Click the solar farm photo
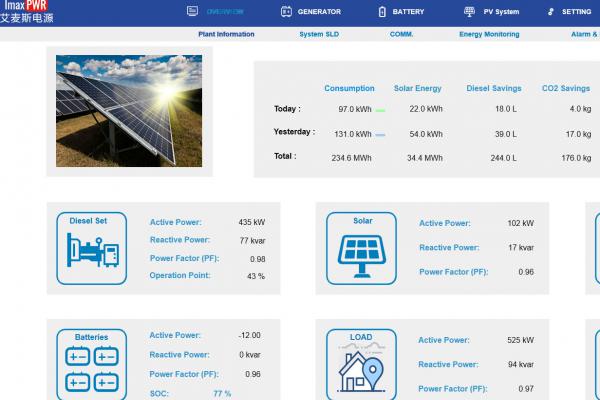This screenshot has width=600, height=400. [x=129, y=110]
